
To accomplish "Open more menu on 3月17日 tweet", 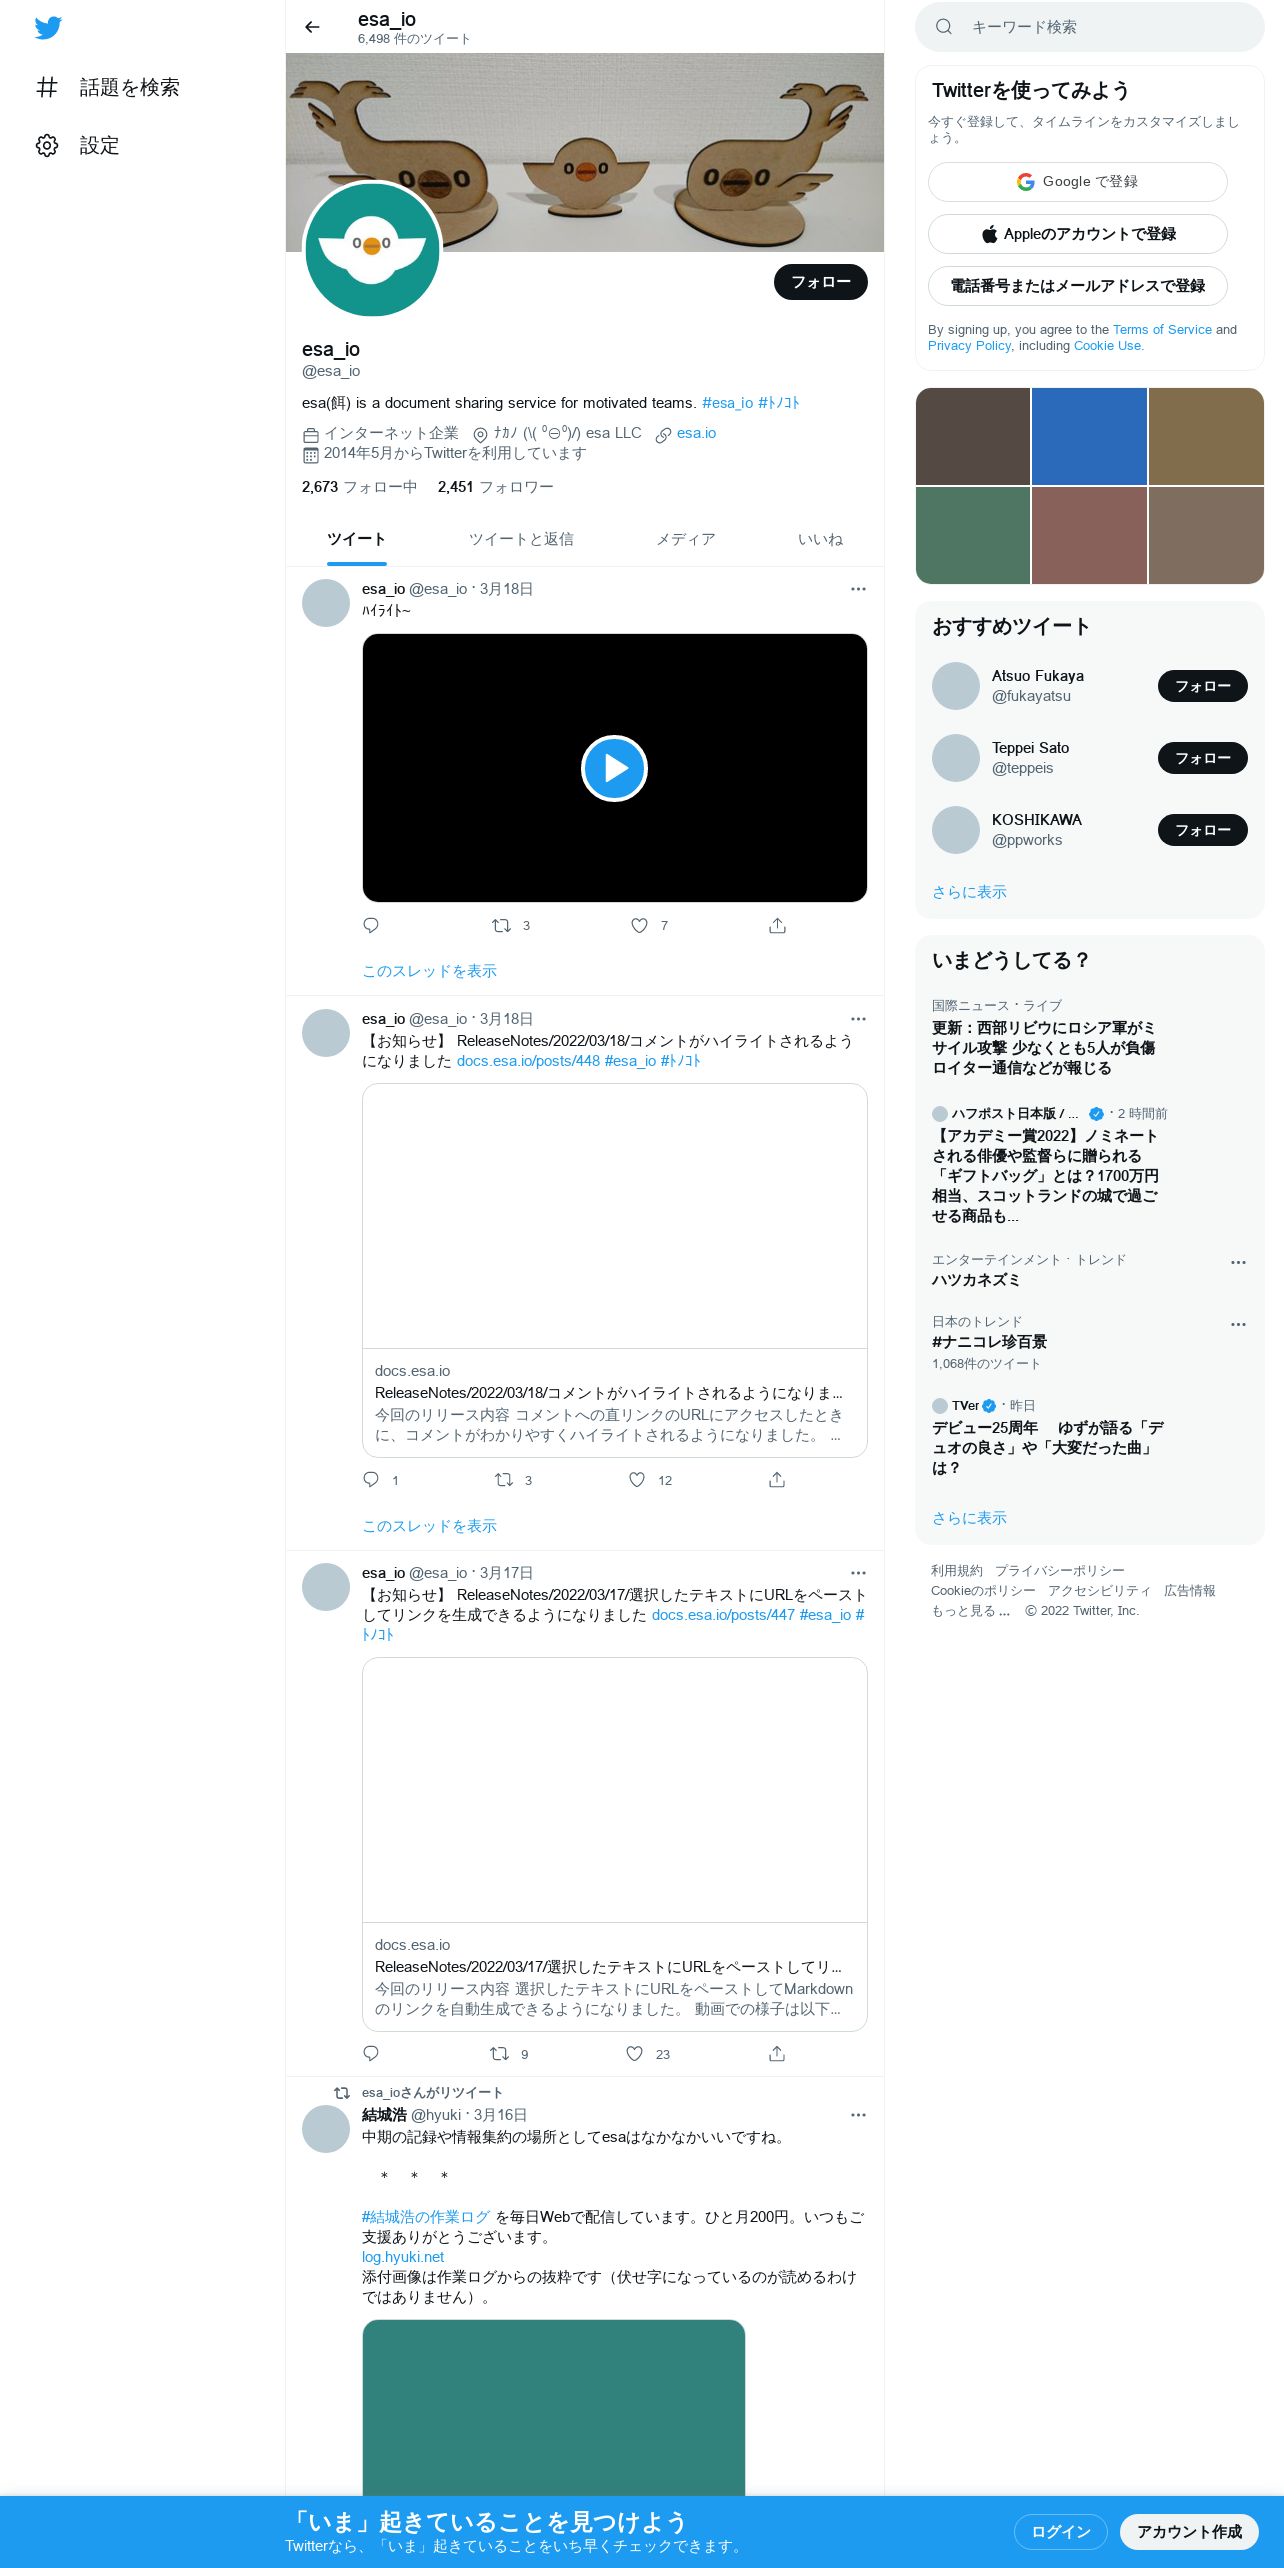I will point(858,1573).
